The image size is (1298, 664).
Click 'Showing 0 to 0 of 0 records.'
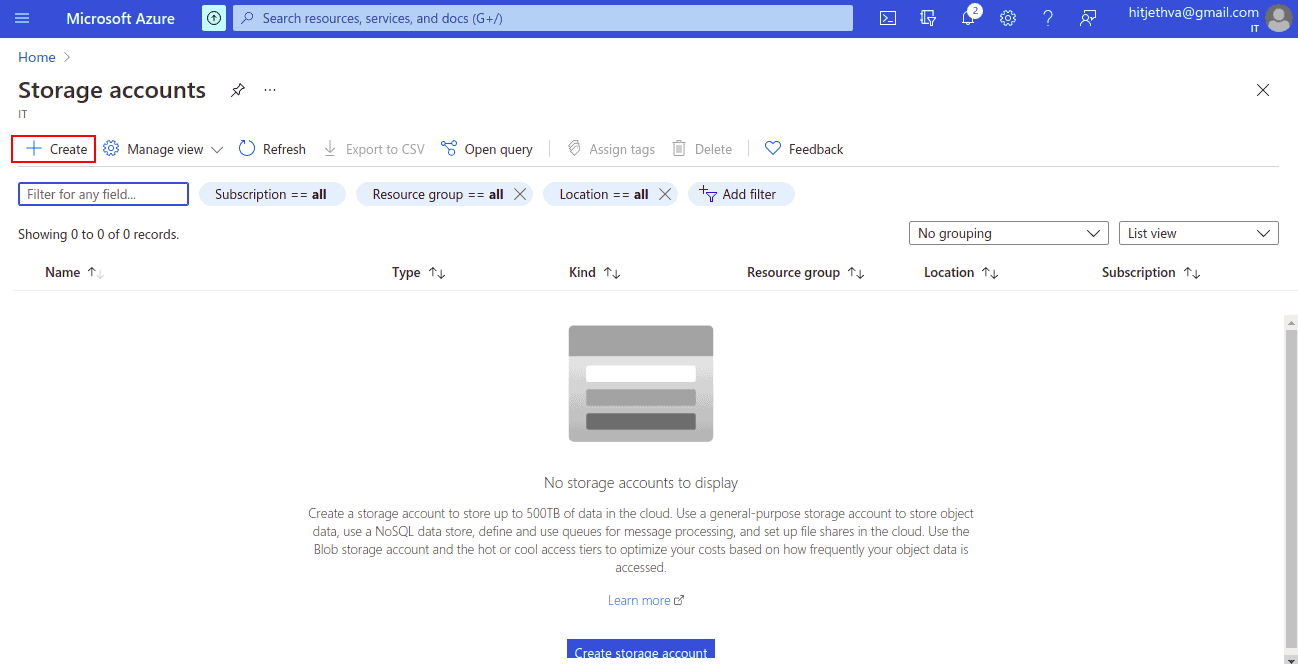[99, 234]
